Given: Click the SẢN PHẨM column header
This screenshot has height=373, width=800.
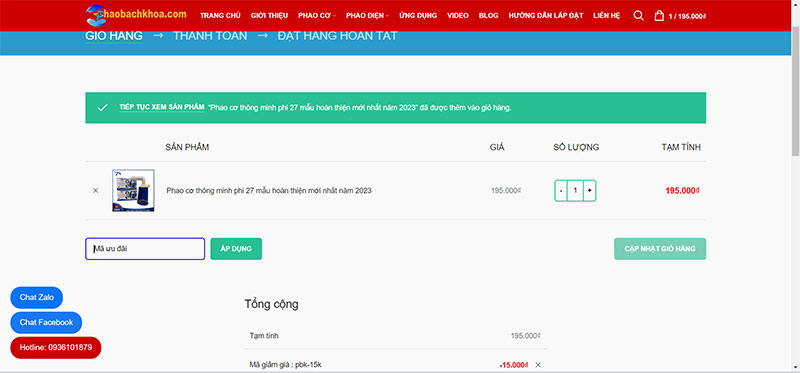Looking at the screenshot, I should click(187, 147).
